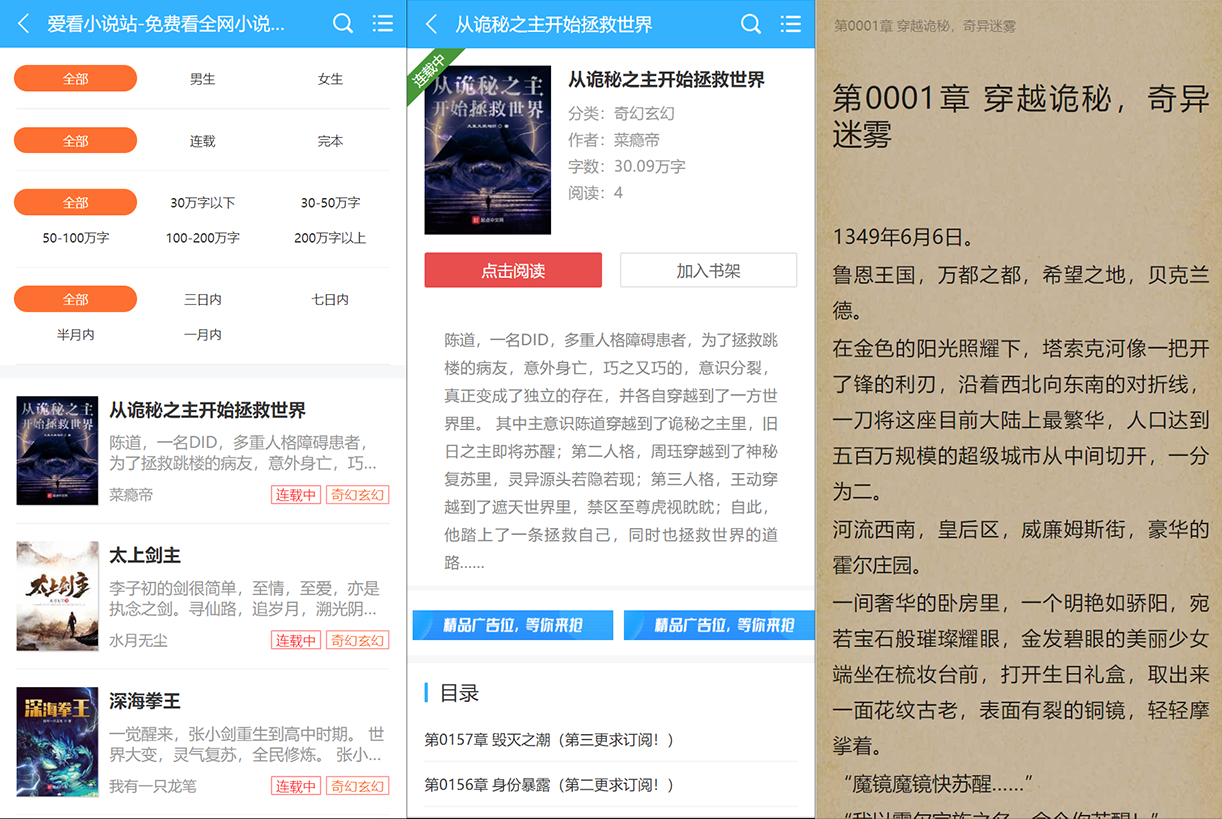Tap back arrow in novel list header
This screenshot has width=1222, height=819.
(24, 24)
